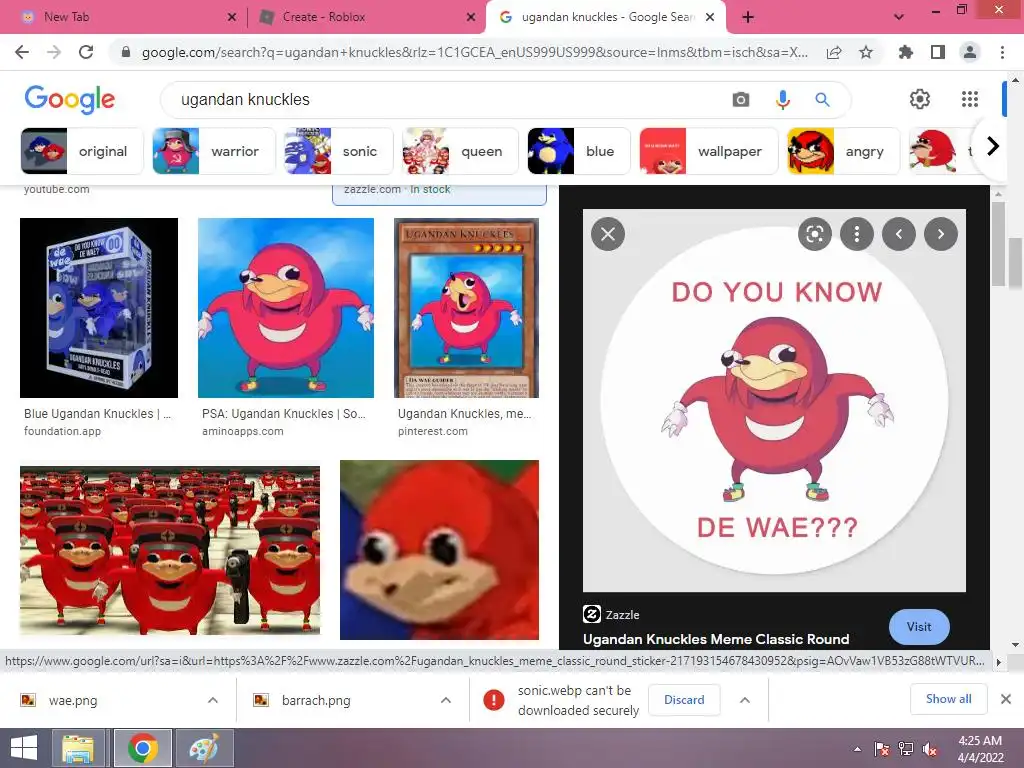Viewport: 1024px width, 768px height.
Task: Switch to the Create - Roblox tab
Action: point(366,17)
